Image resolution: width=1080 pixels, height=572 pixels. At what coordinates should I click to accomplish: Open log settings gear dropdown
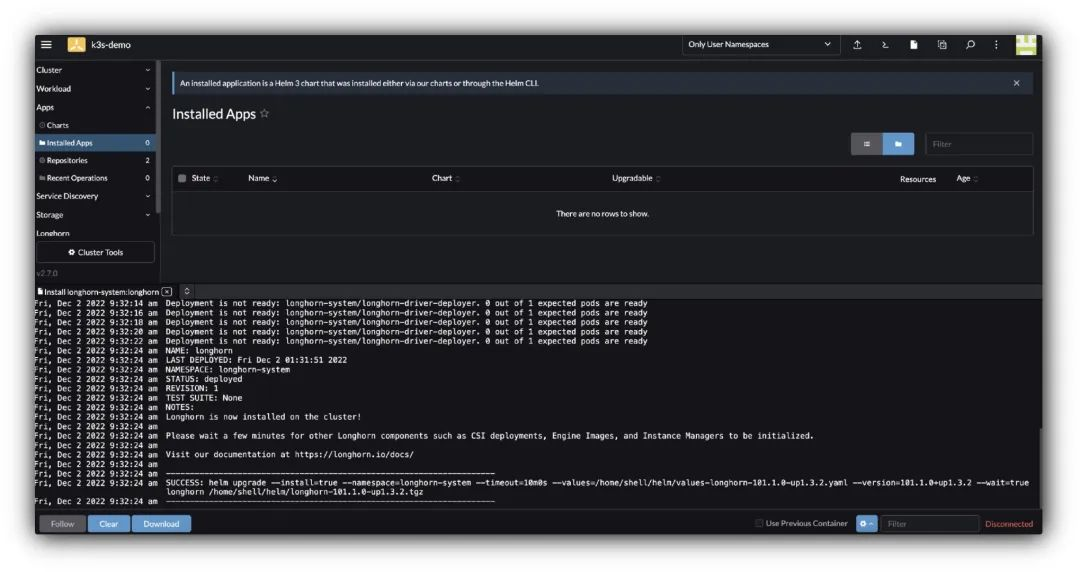point(866,524)
